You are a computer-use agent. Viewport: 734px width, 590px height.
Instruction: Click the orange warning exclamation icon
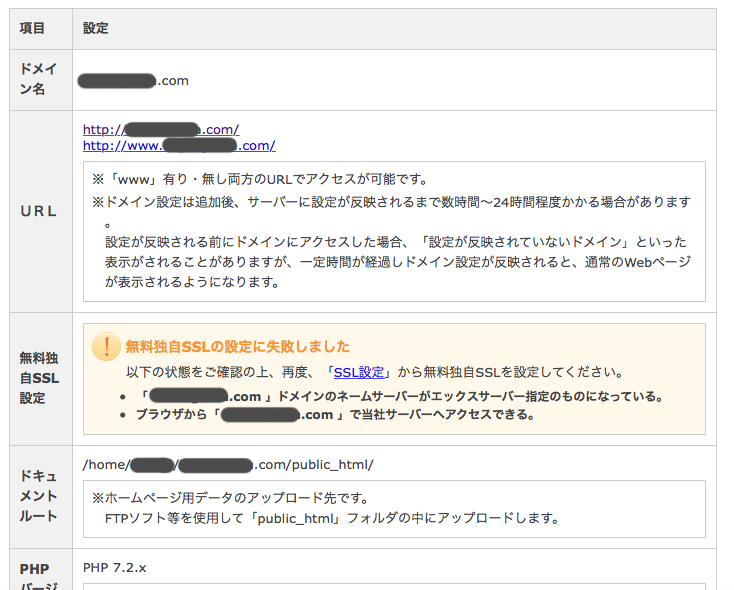coord(105,346)
